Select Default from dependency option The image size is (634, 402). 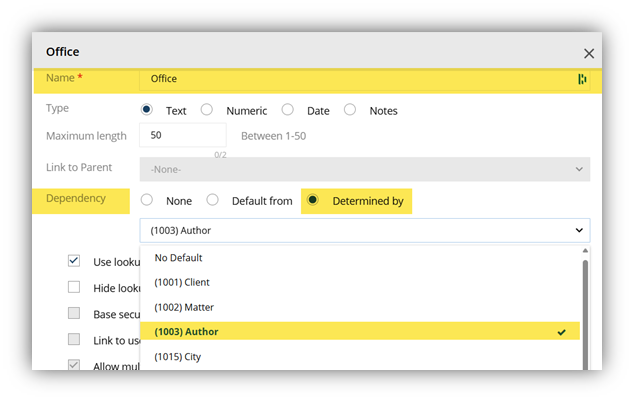(213, 200)
